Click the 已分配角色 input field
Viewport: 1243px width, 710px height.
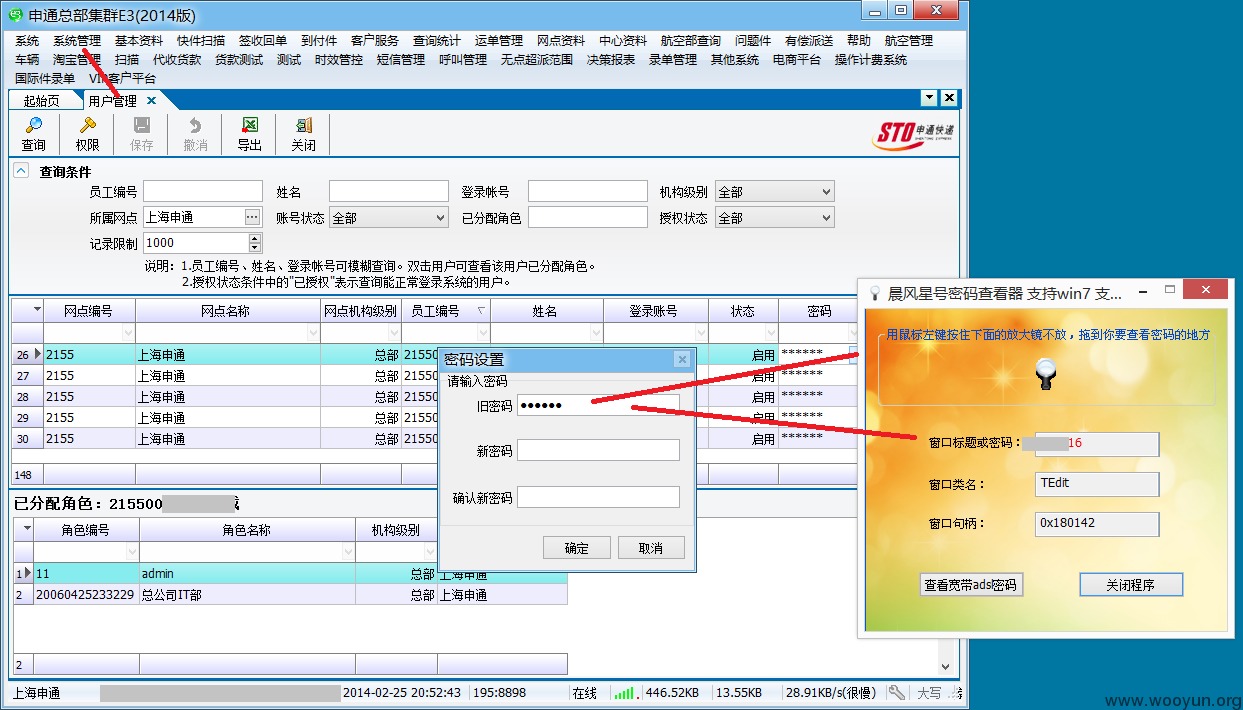coord(588,217)
